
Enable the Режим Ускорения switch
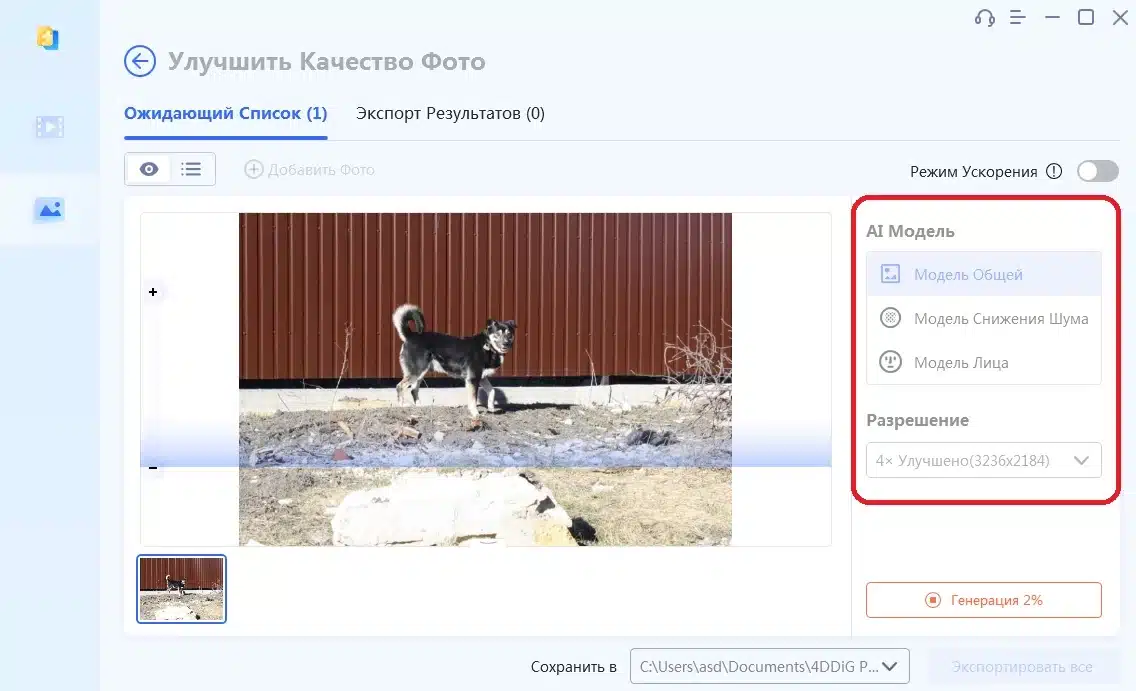click(x=1097, y=171)
